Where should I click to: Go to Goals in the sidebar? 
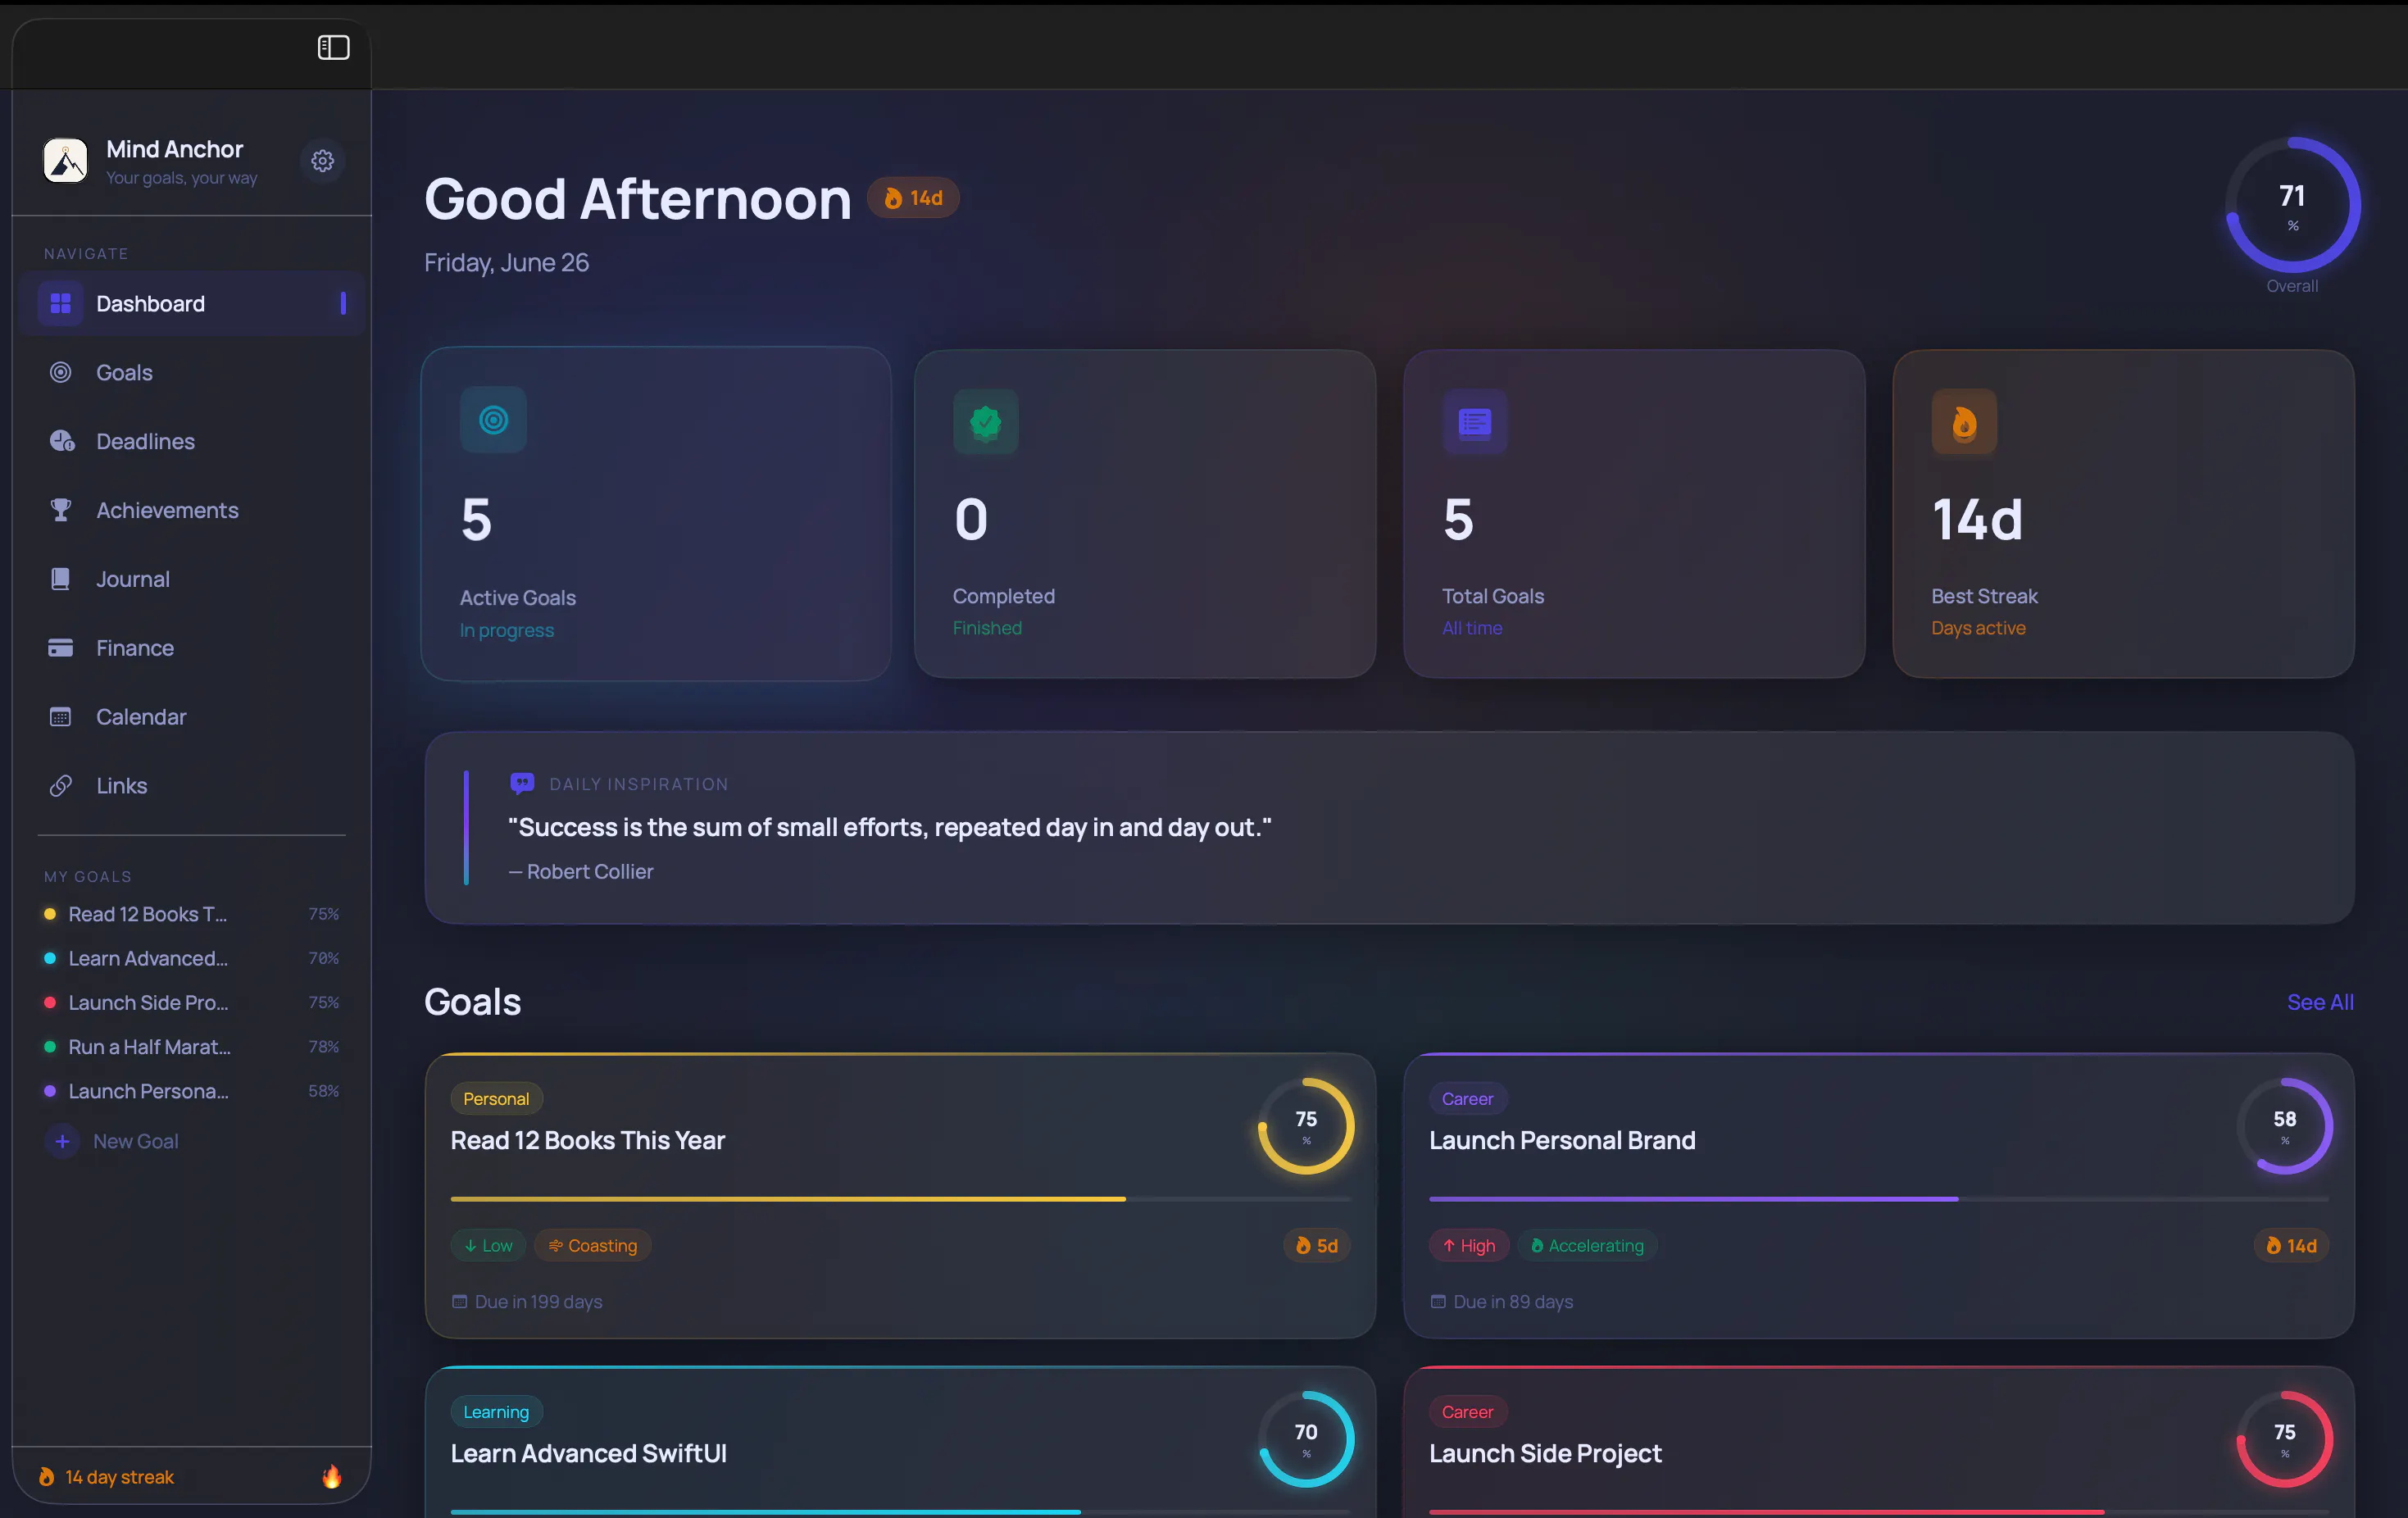tap(191, 372)
